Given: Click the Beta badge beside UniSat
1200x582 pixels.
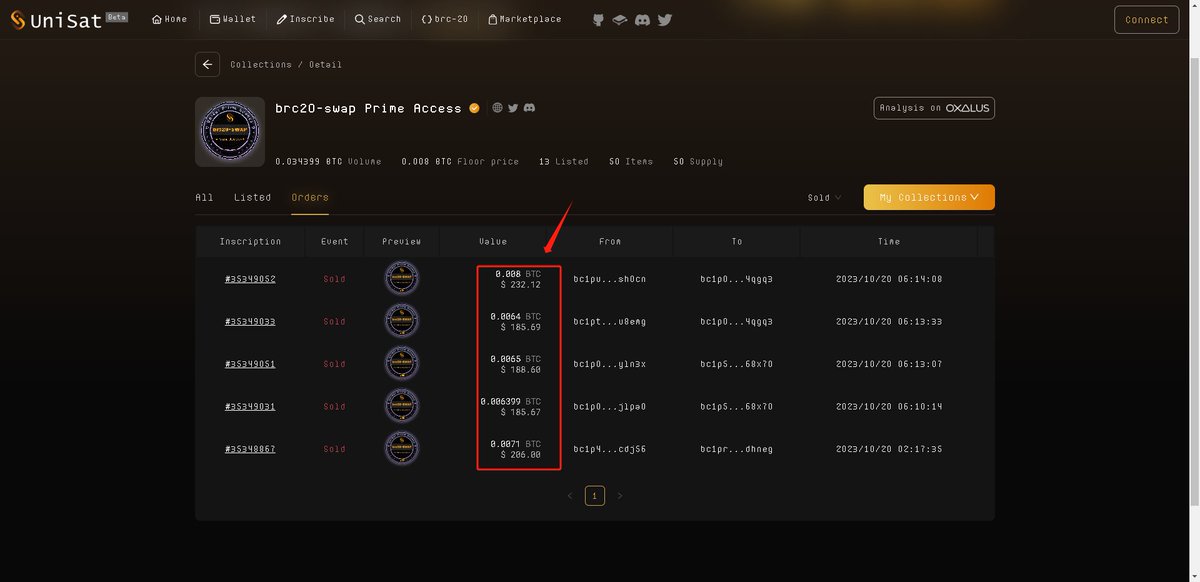Looking at the screenshot, I should point(117,17).
